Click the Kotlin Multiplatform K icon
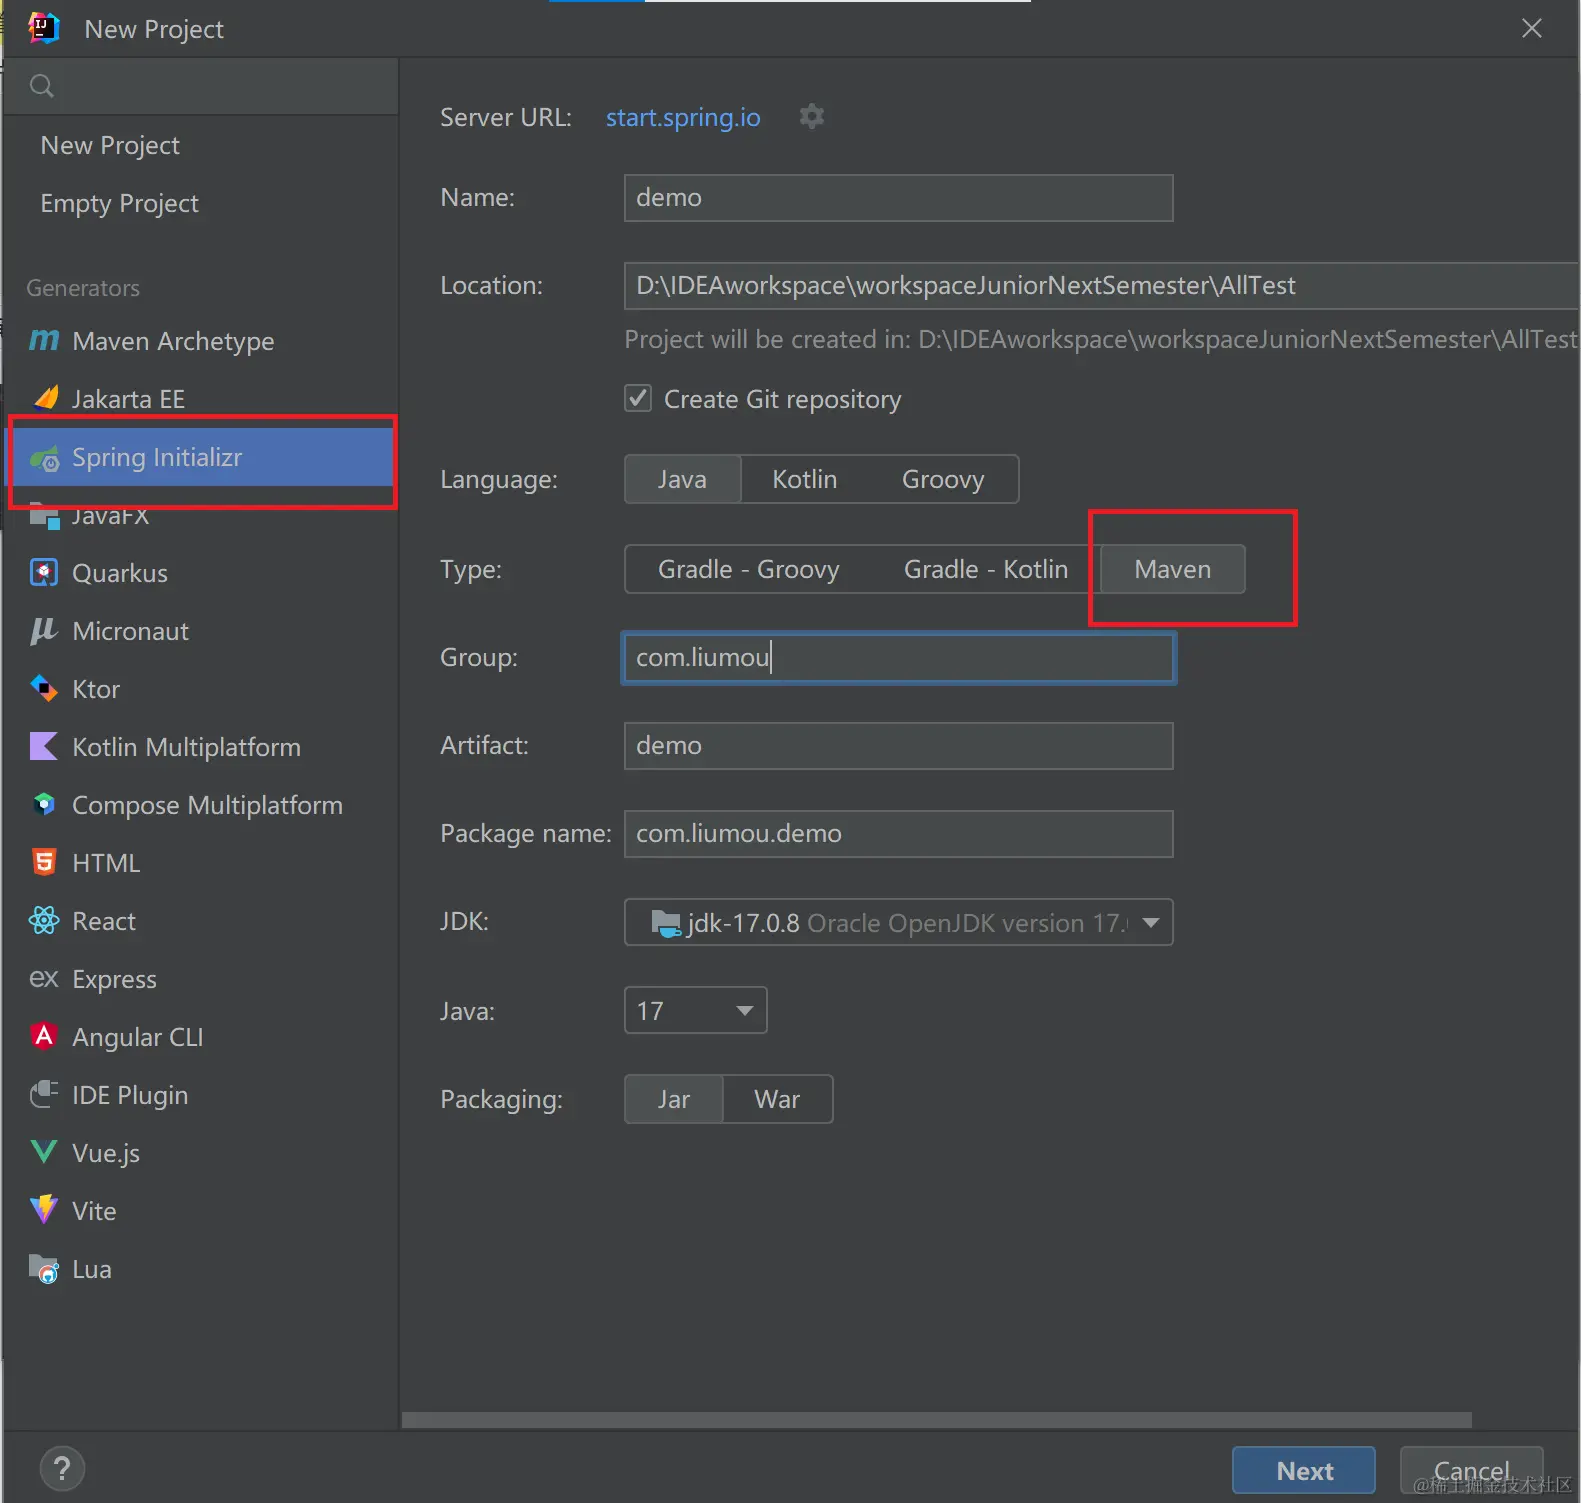 coord(44,746)
